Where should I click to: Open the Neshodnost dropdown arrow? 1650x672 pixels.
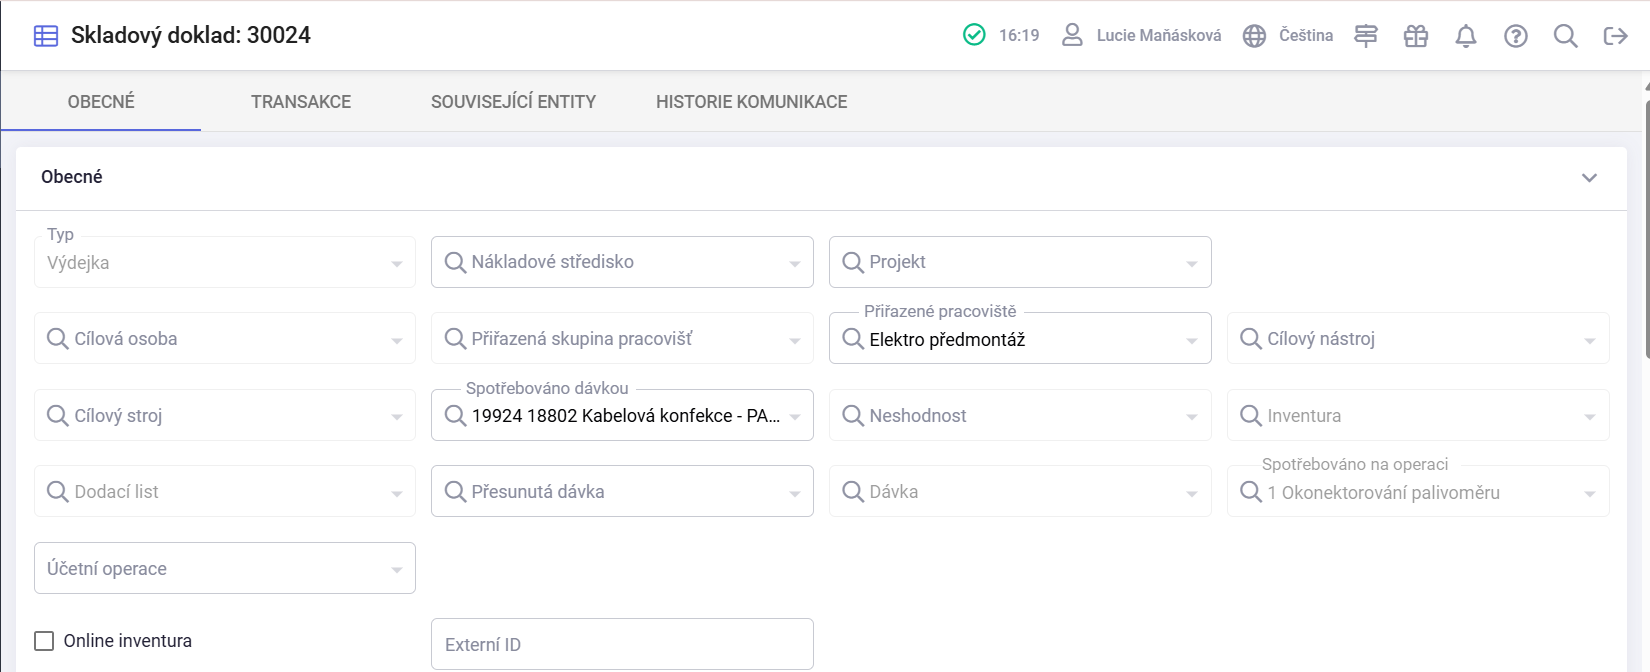click(x=1192, y=417)
